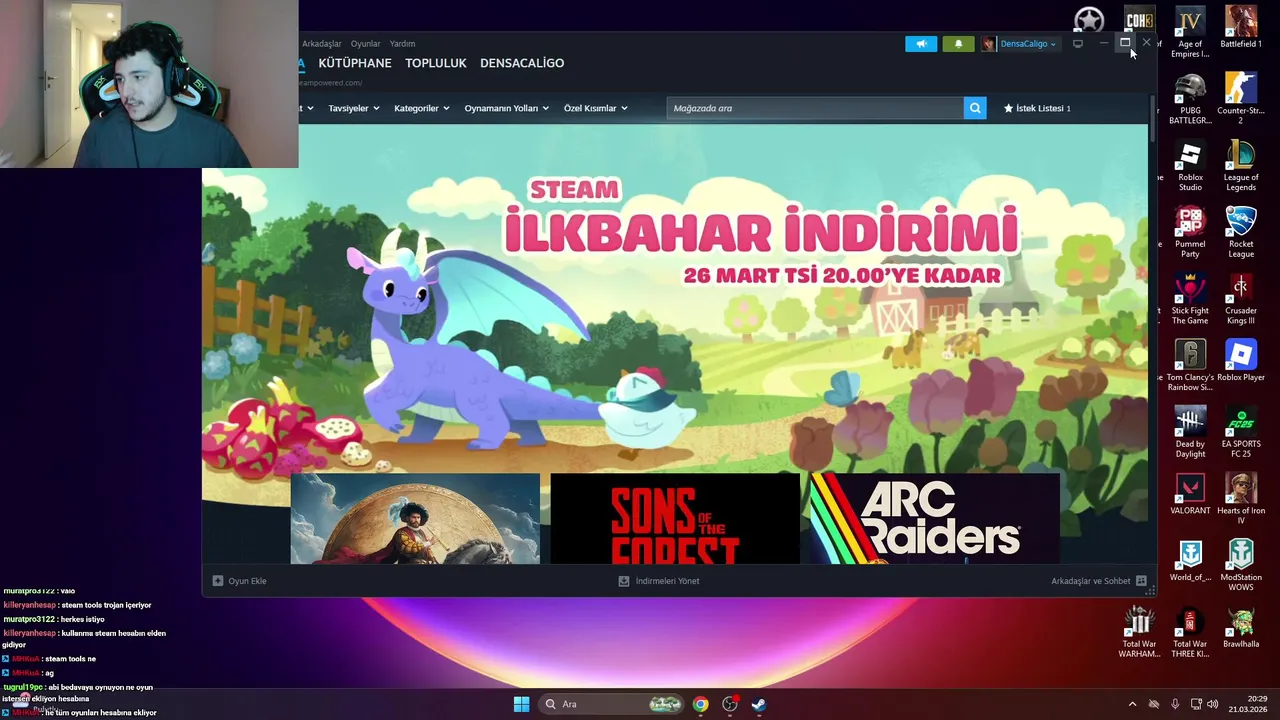The width and height of the screenshot is (1280, 720).
Task: Select Total War THREE KINGDOMS icon
Action: point(1190,633)
